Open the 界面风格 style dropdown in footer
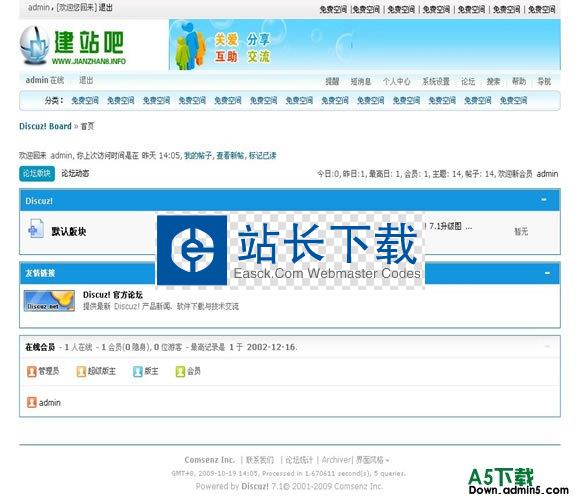Viewport: 580px width, 500px height. click(372, 460)
